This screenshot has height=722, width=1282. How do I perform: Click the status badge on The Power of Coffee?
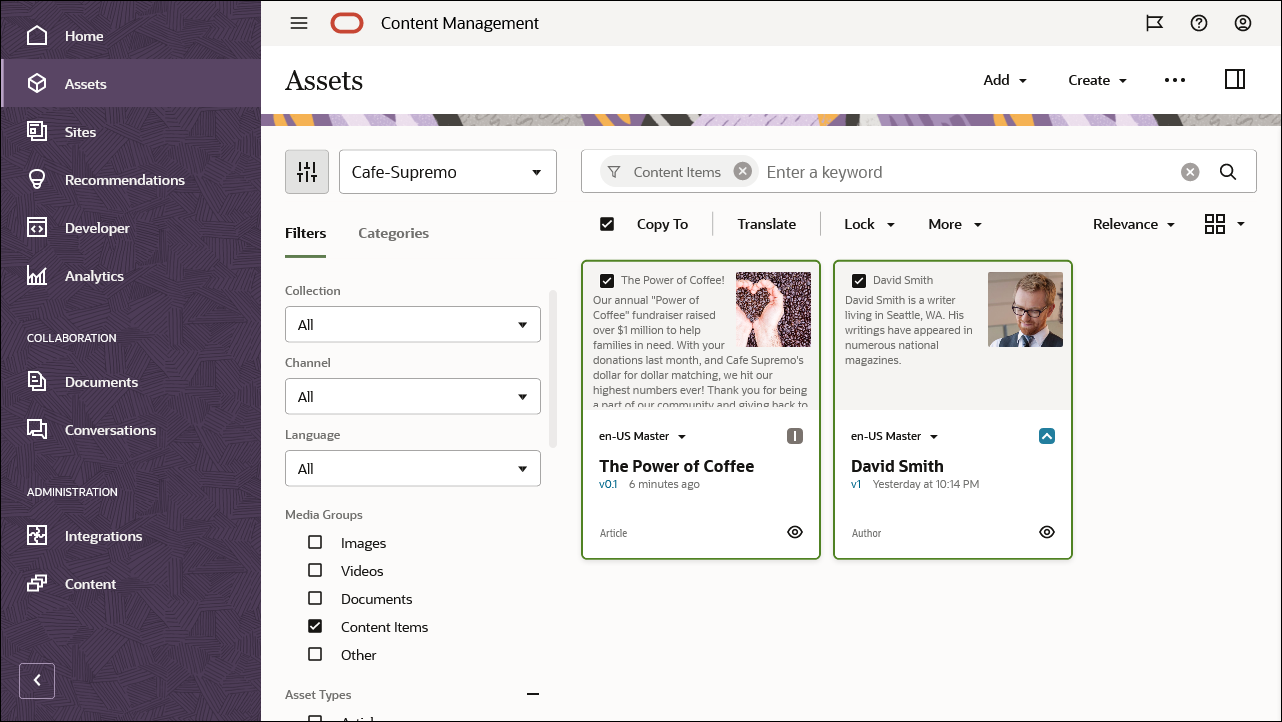click(x=795, y=436)
